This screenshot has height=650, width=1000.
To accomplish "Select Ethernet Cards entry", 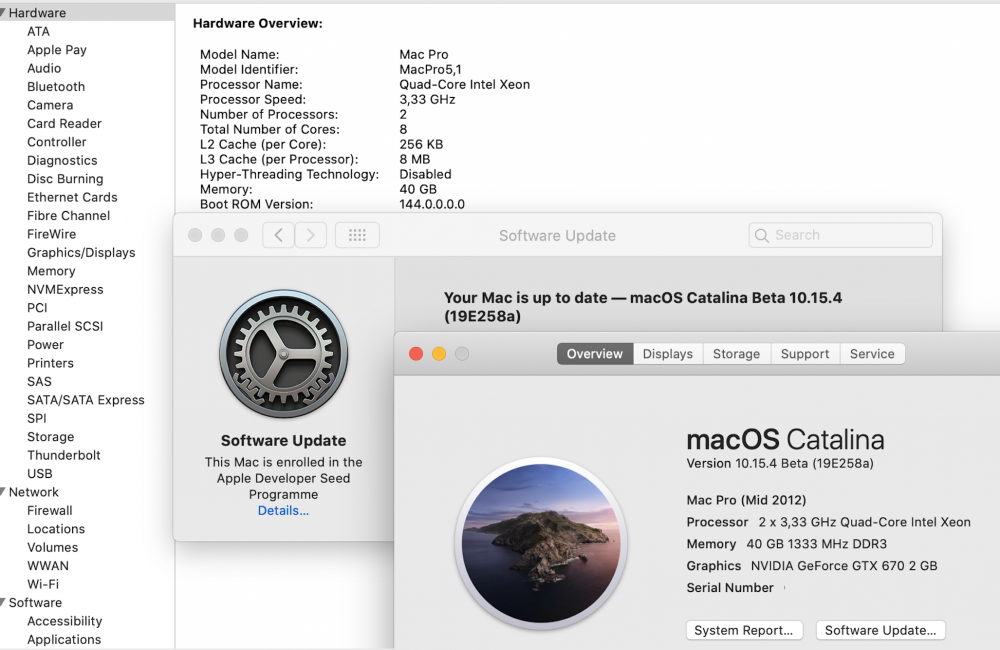I will click(x=72, y=197).
